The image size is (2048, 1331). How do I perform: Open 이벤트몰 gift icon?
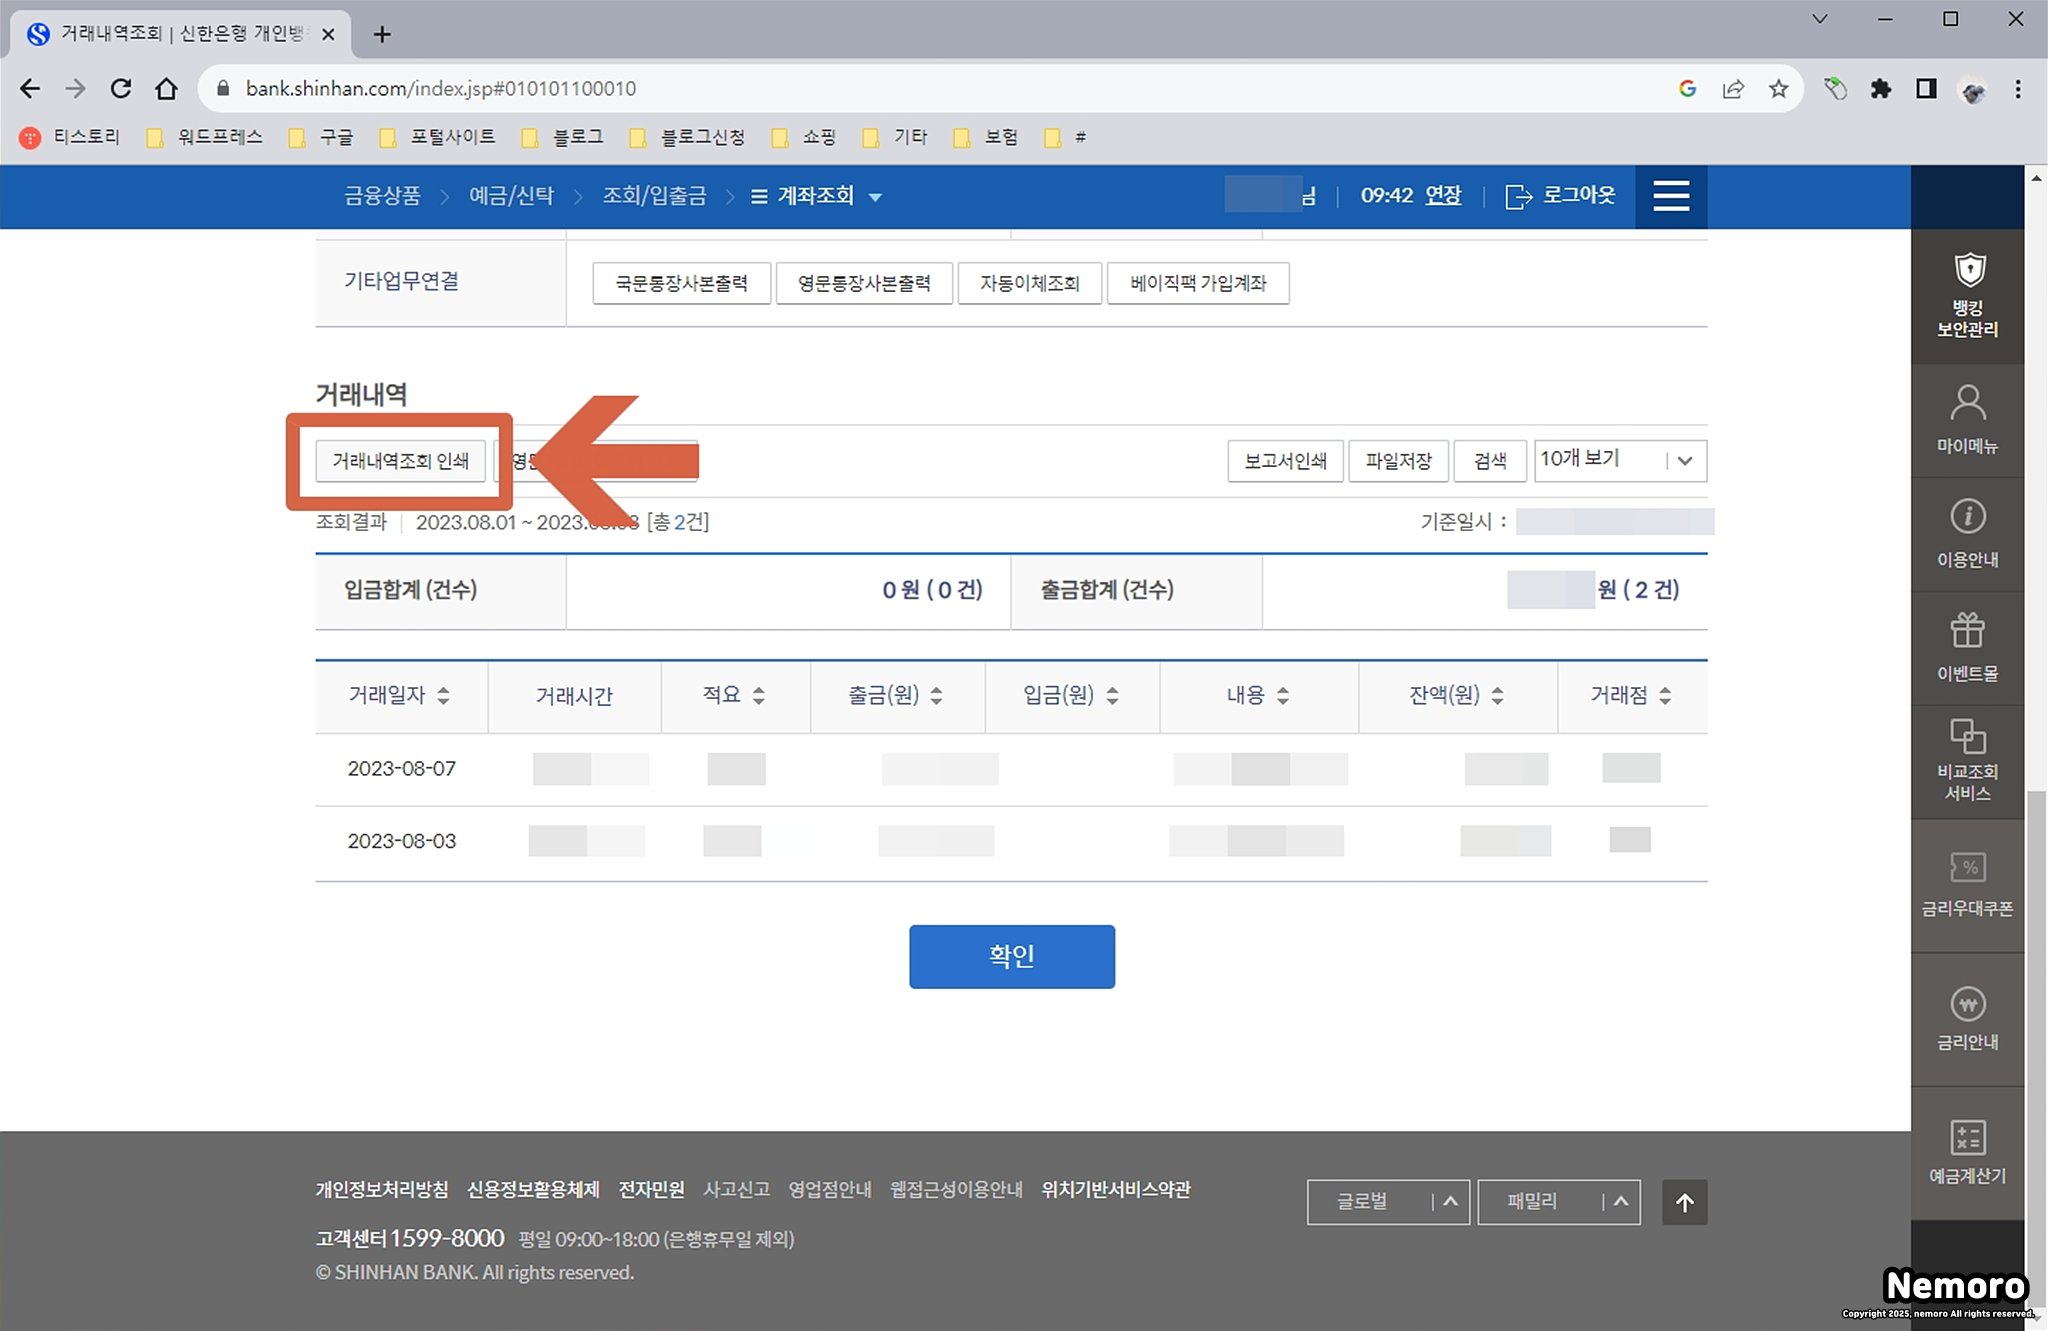[1967, 631]
